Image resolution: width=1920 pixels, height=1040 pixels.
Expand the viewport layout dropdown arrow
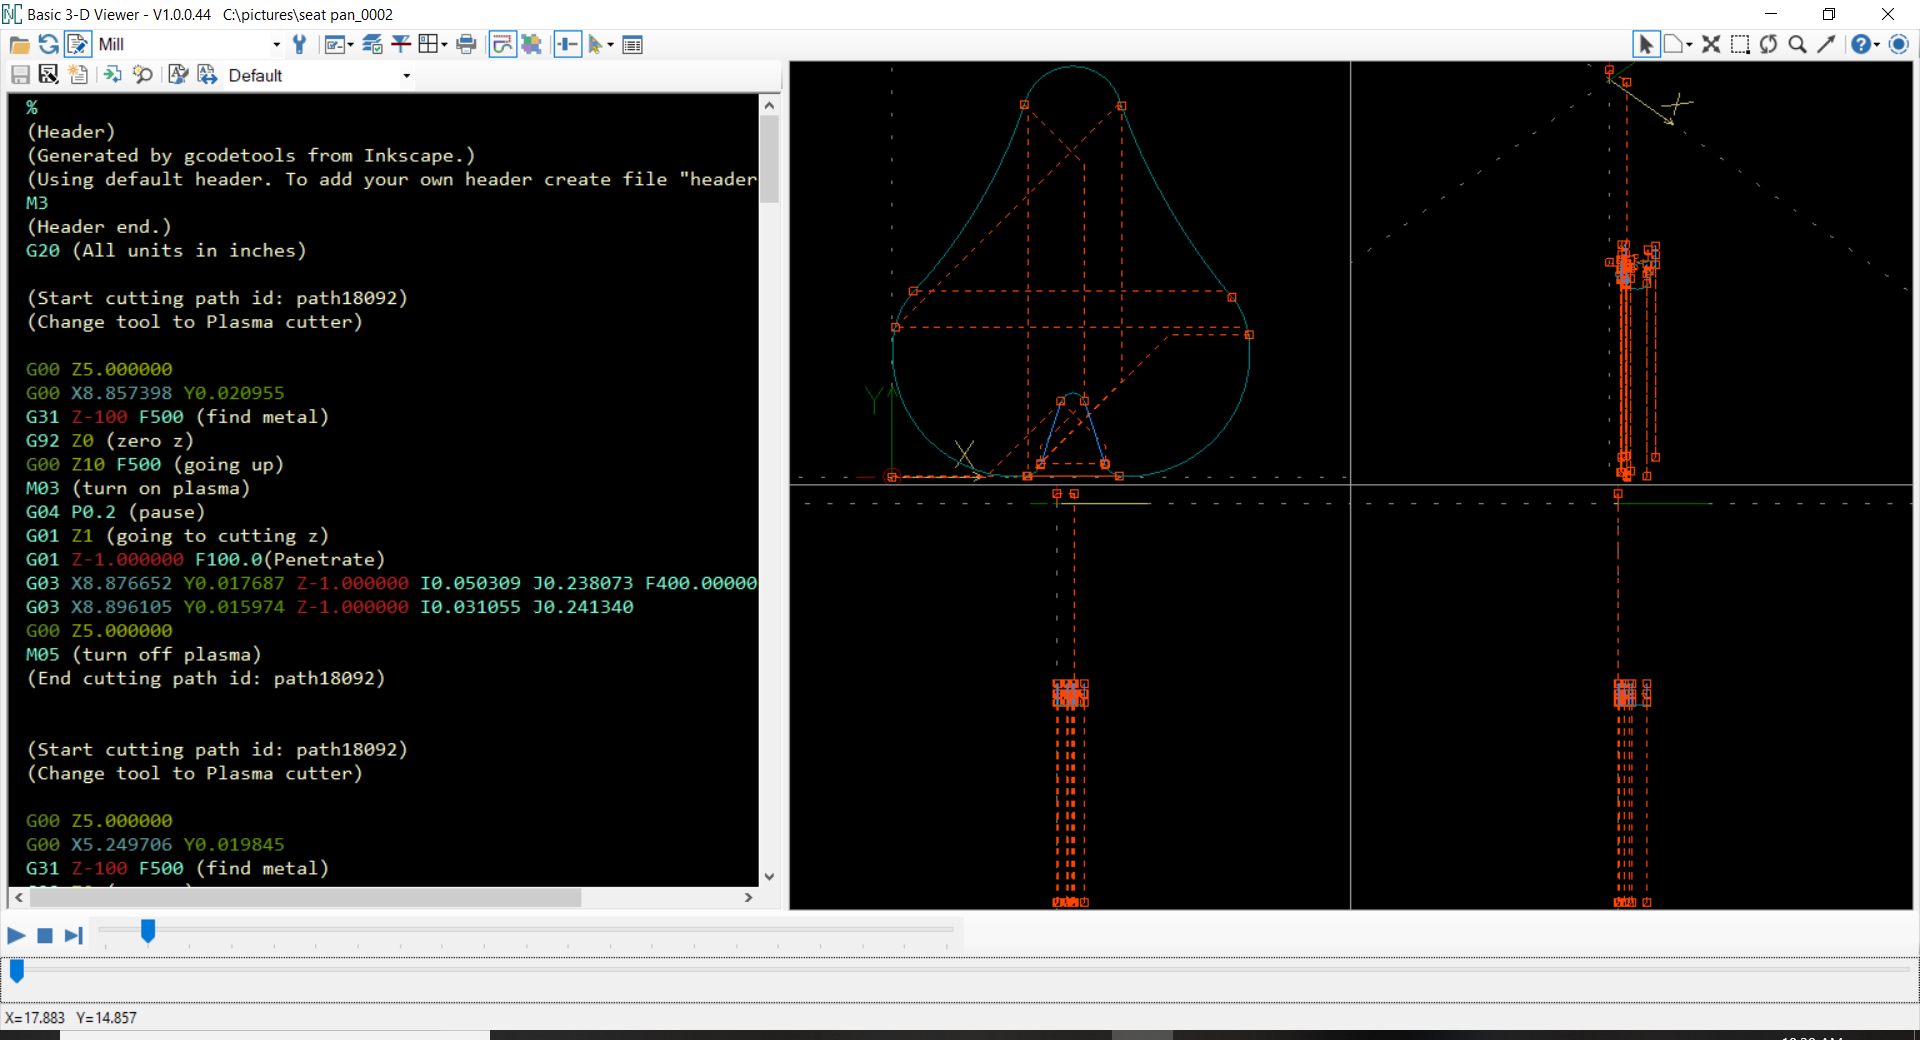[x=444, y=45]
